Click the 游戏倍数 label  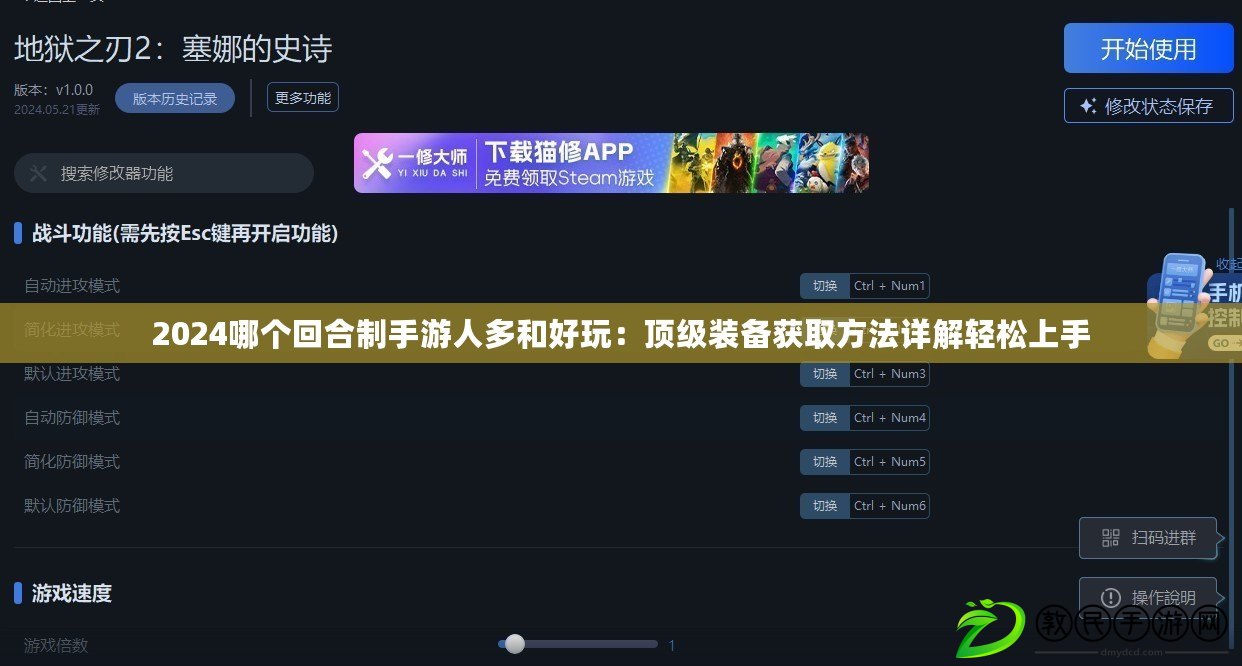(x=56, y=646)
